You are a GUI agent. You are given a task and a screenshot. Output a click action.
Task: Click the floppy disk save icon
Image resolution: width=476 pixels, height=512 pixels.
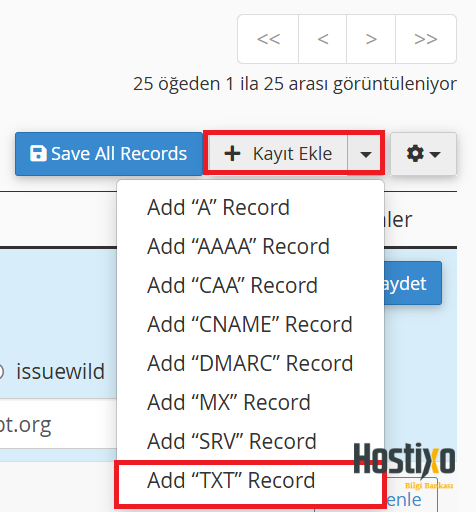click(38, 153)
